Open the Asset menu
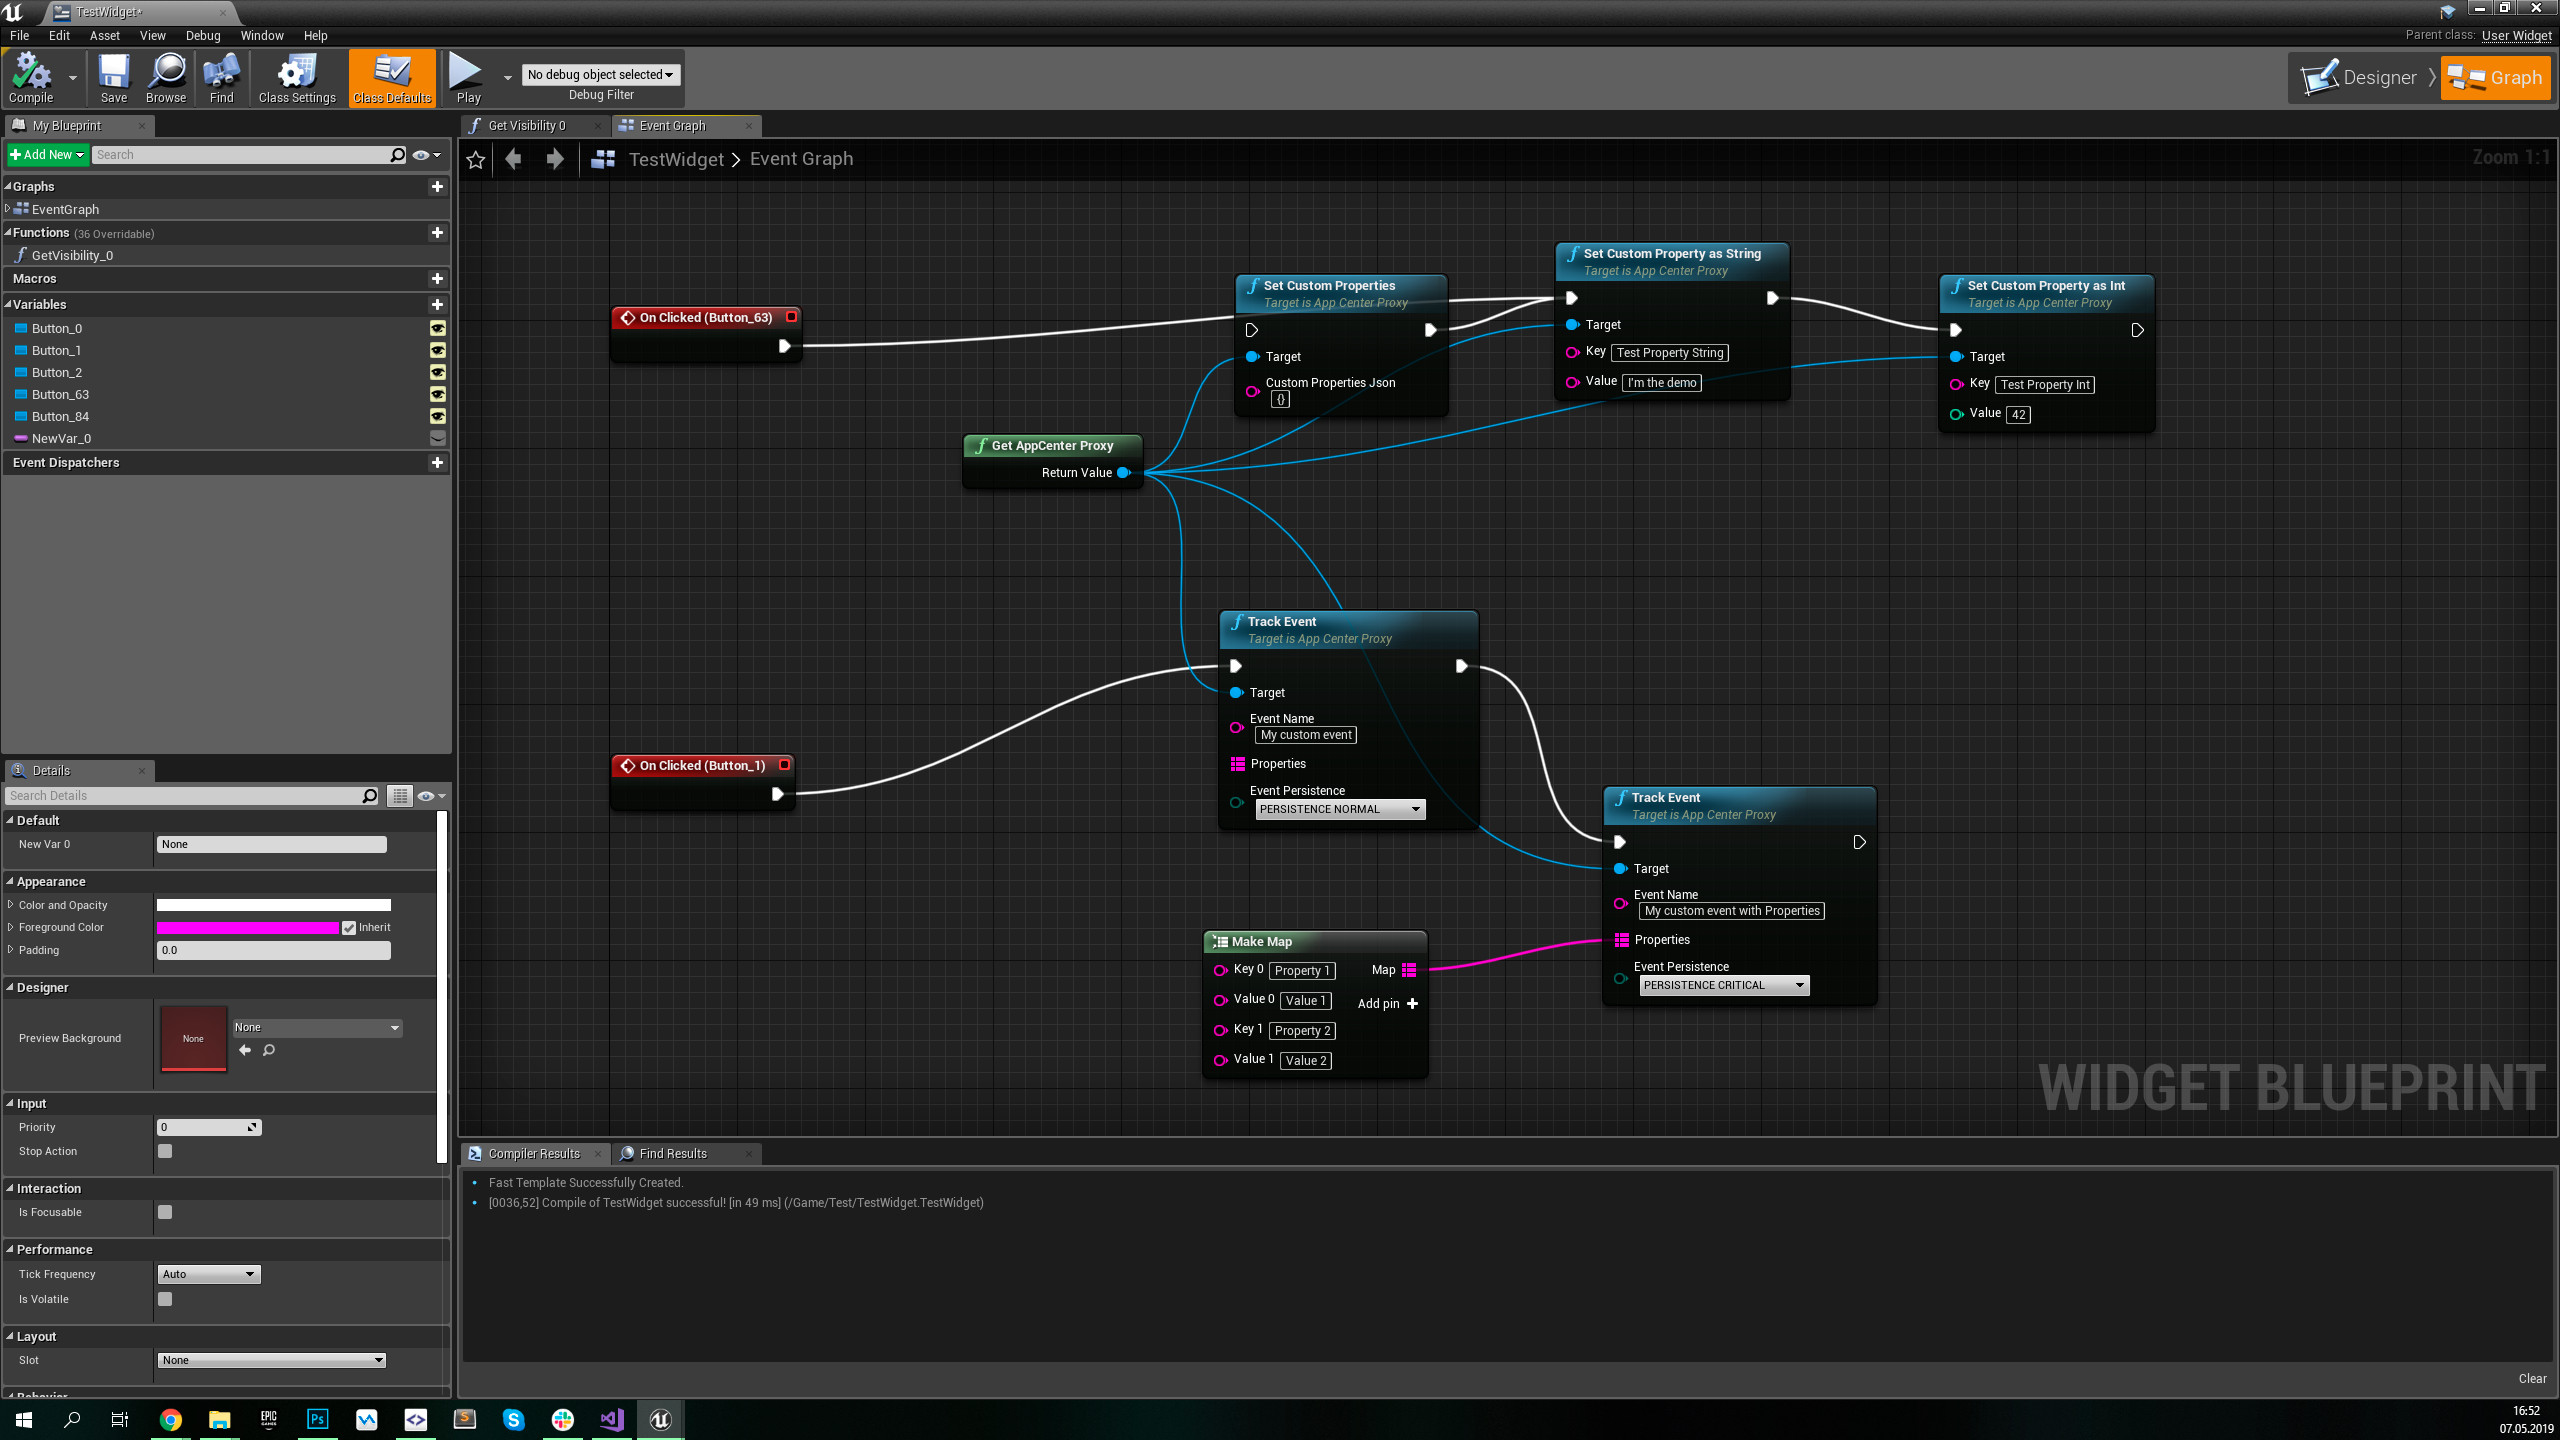 [104, 35]
